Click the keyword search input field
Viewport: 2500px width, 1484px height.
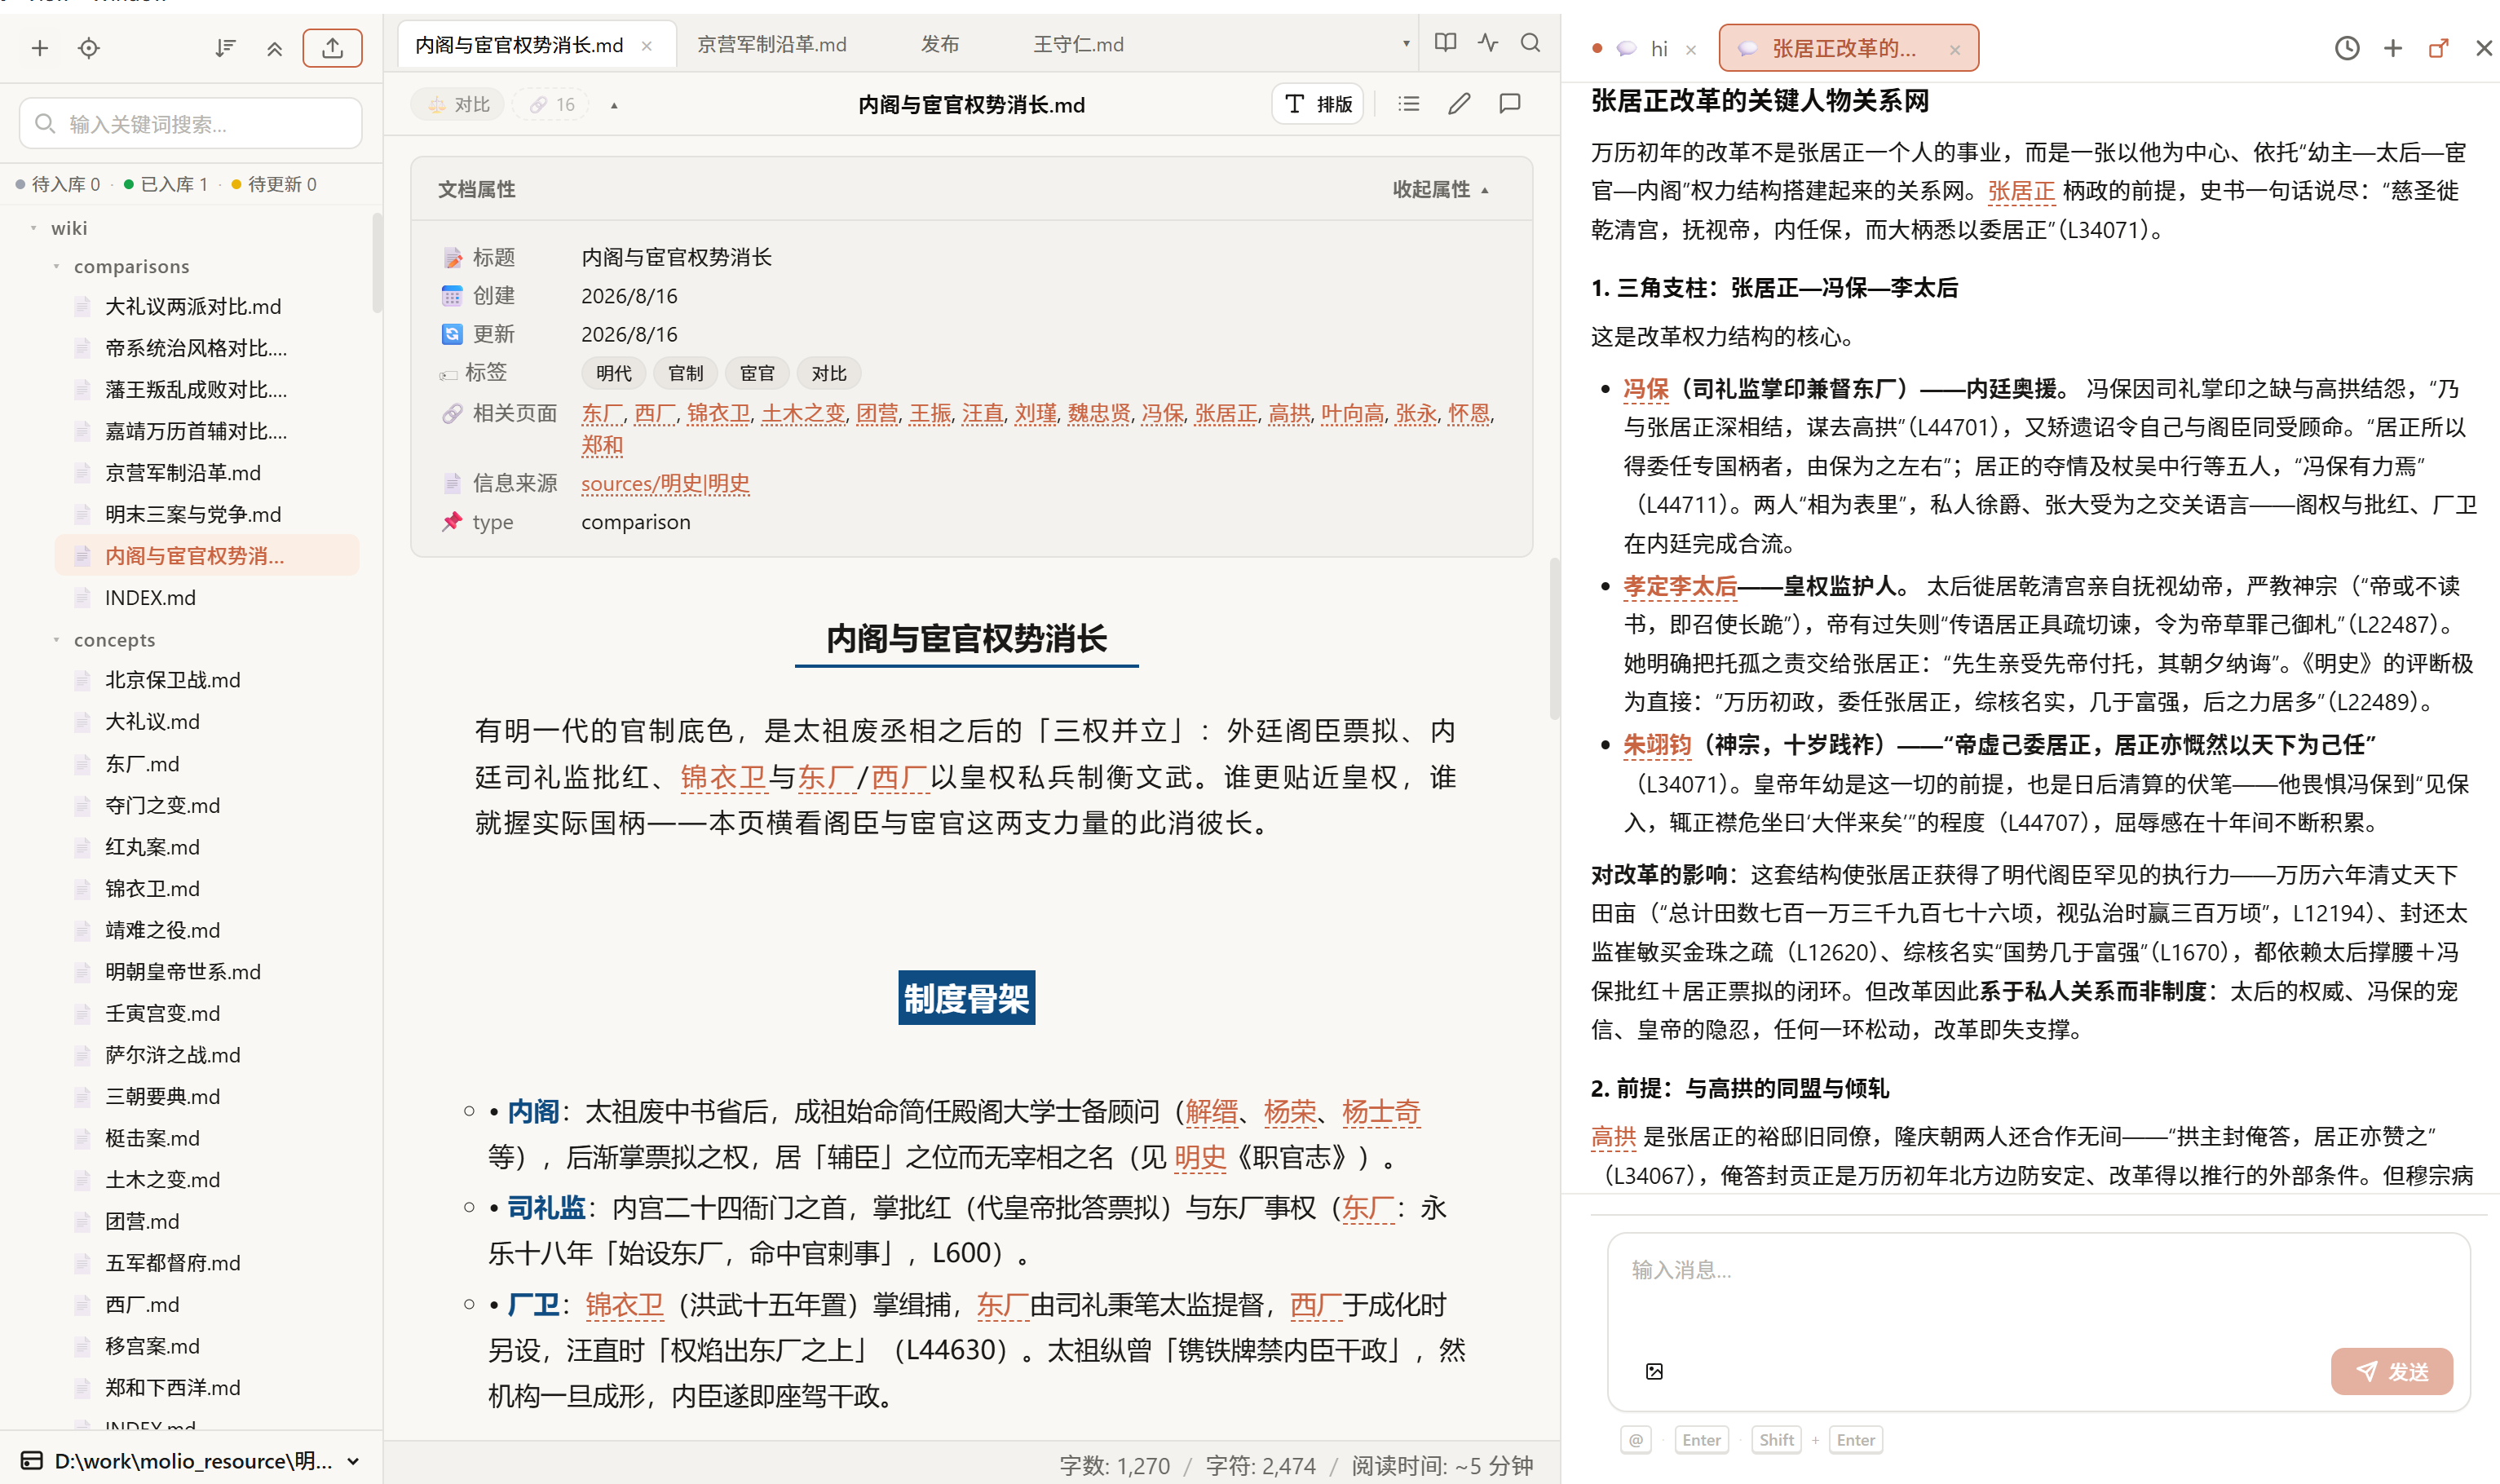point(191,123)
